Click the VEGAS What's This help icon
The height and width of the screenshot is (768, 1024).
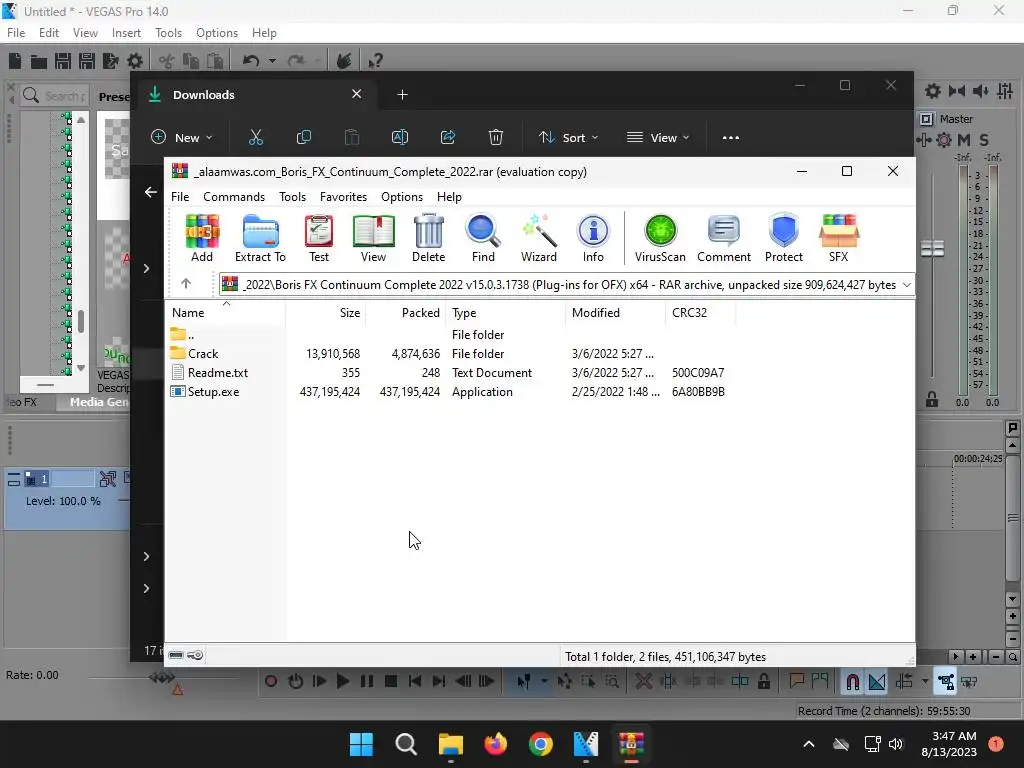(374, 61)
